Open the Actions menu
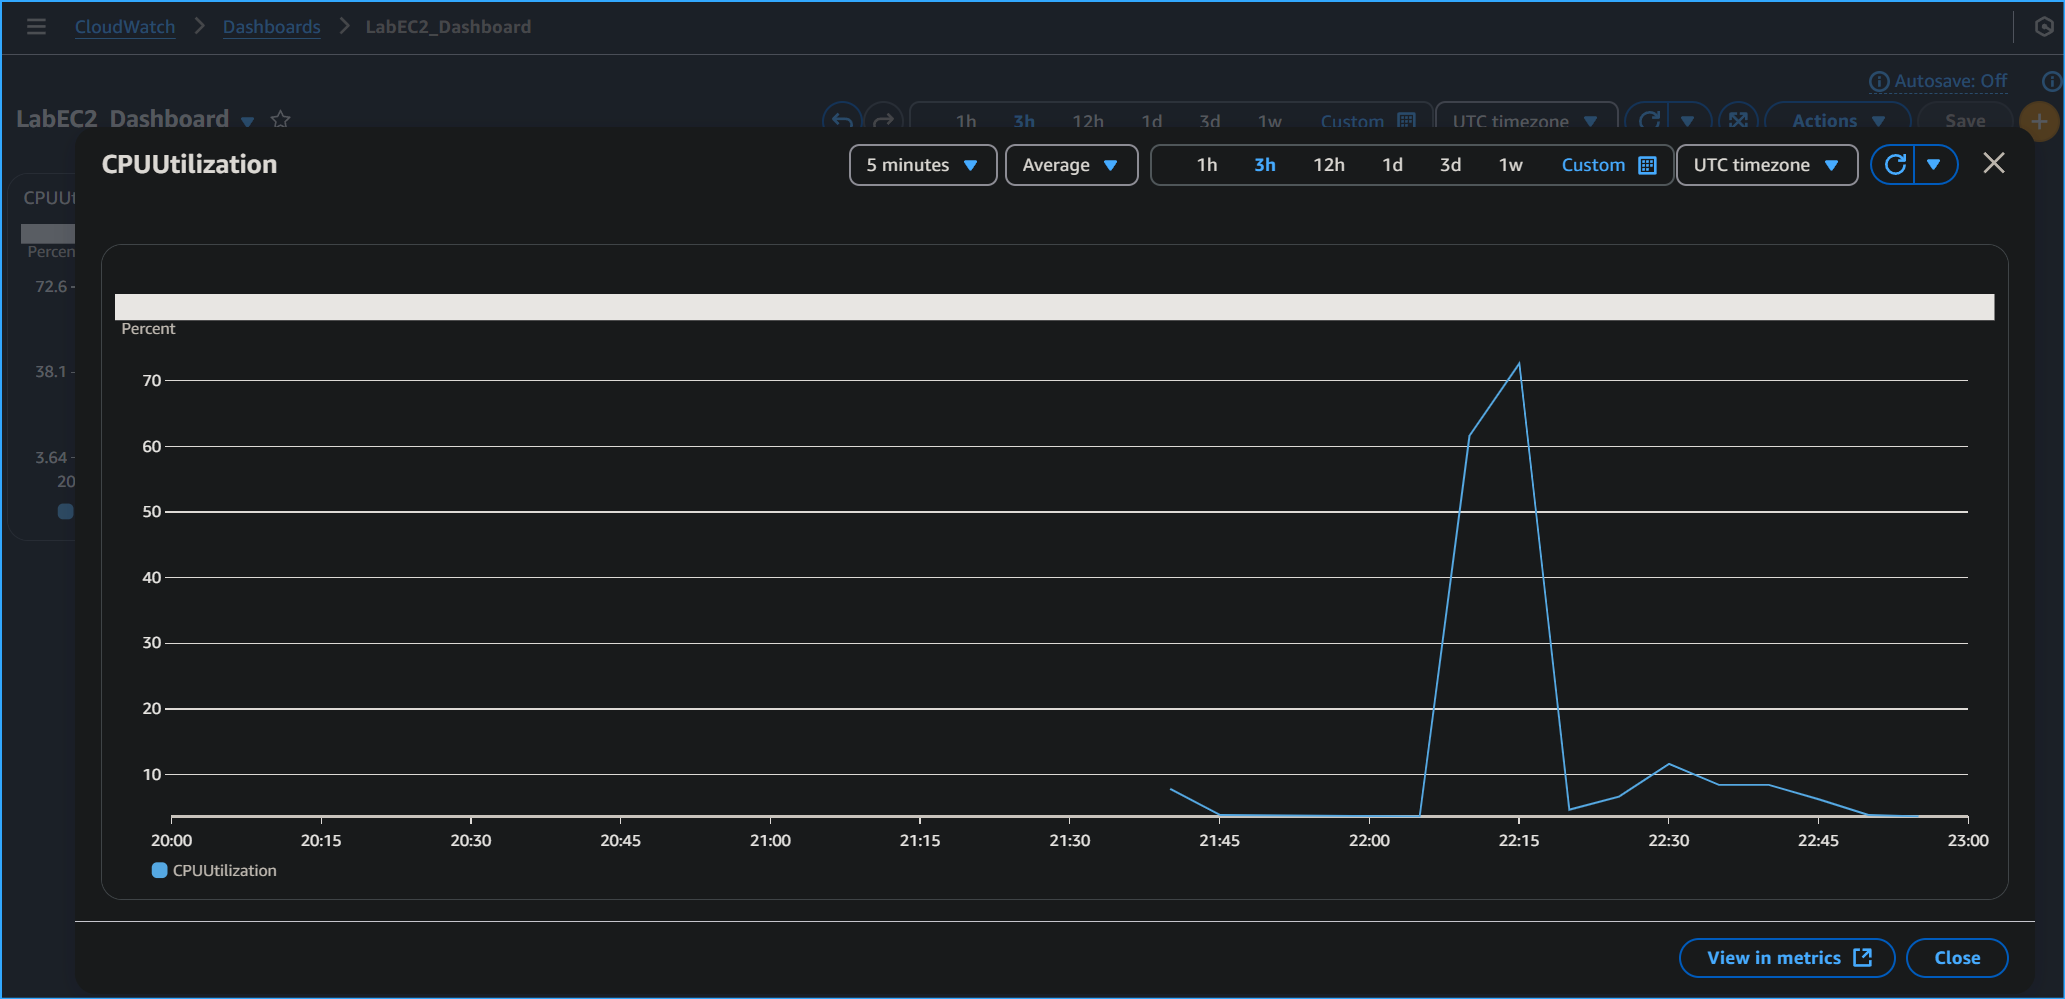 pyautogui.click(x=1837, y=120)
